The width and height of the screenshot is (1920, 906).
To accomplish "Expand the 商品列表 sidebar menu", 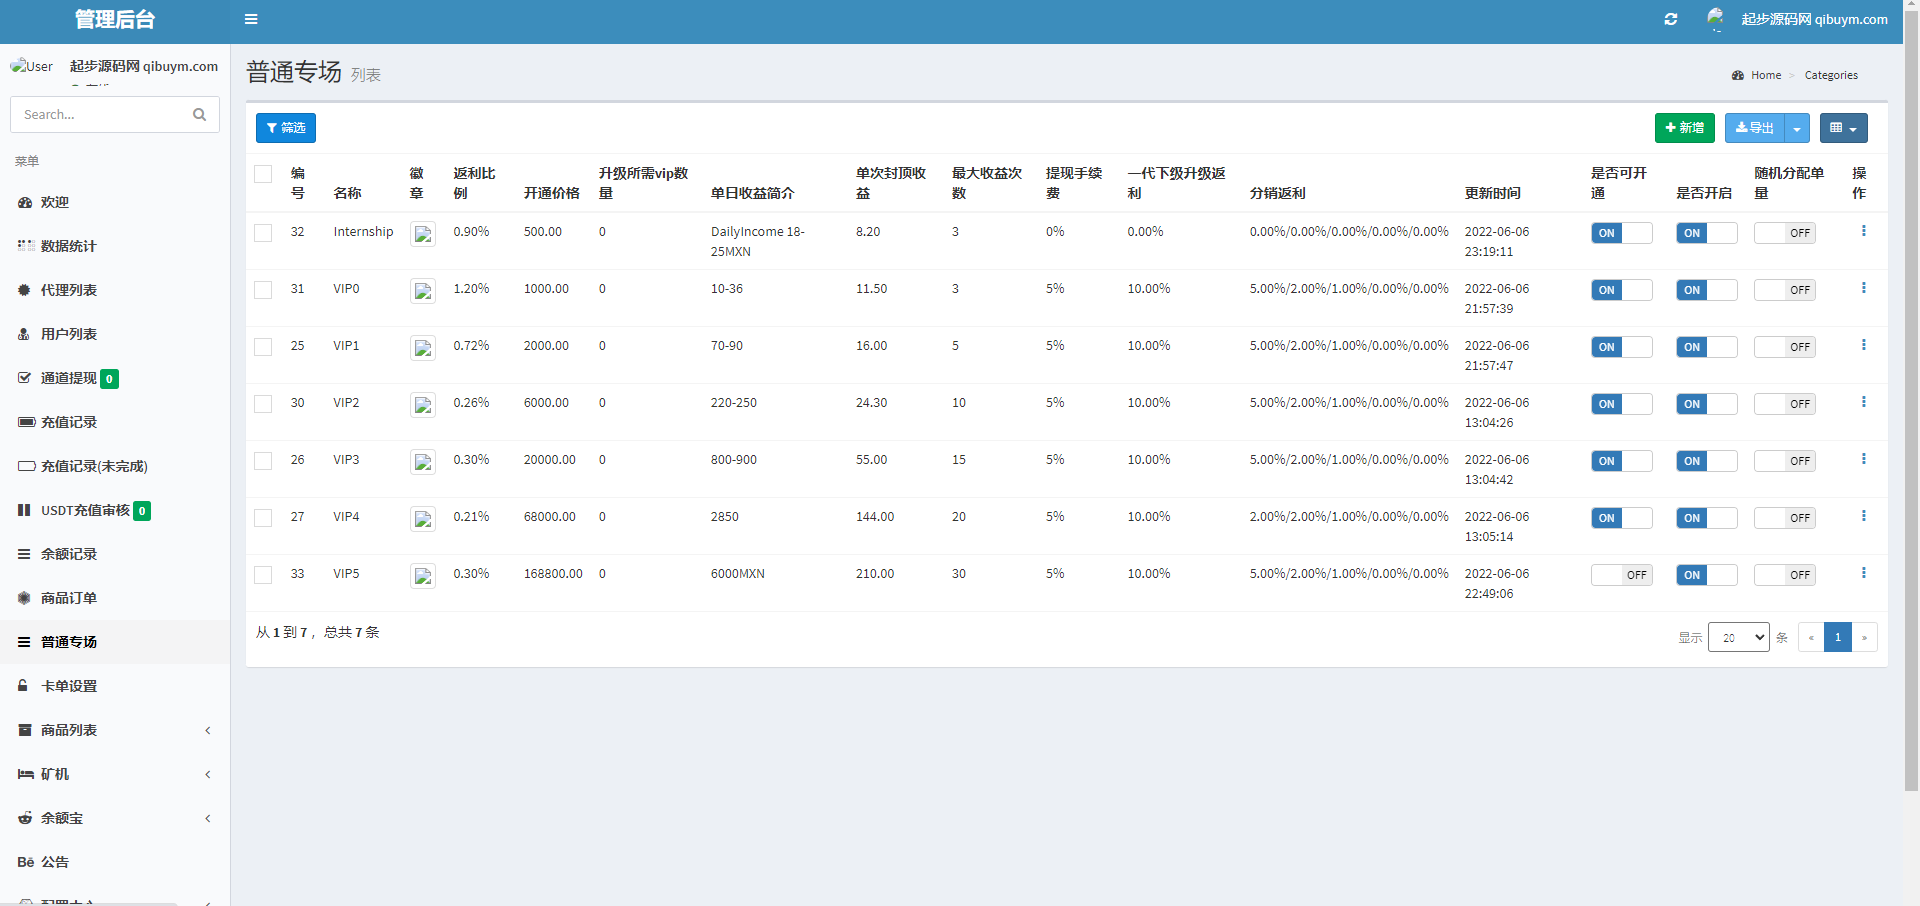I will [x=115, y=730].
